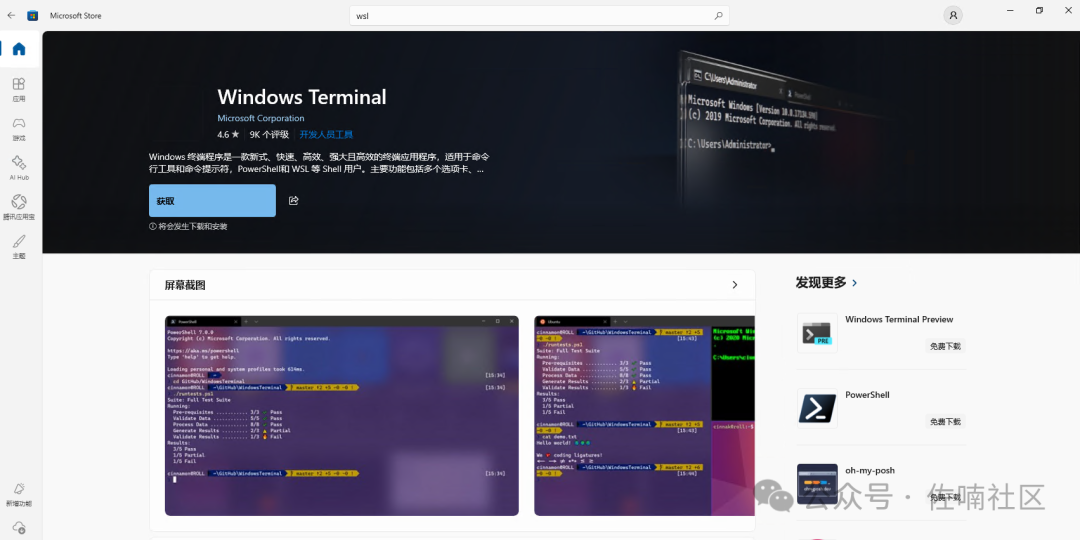
Task: Select the Windows Terminal Preview title text
Action: 899,320
